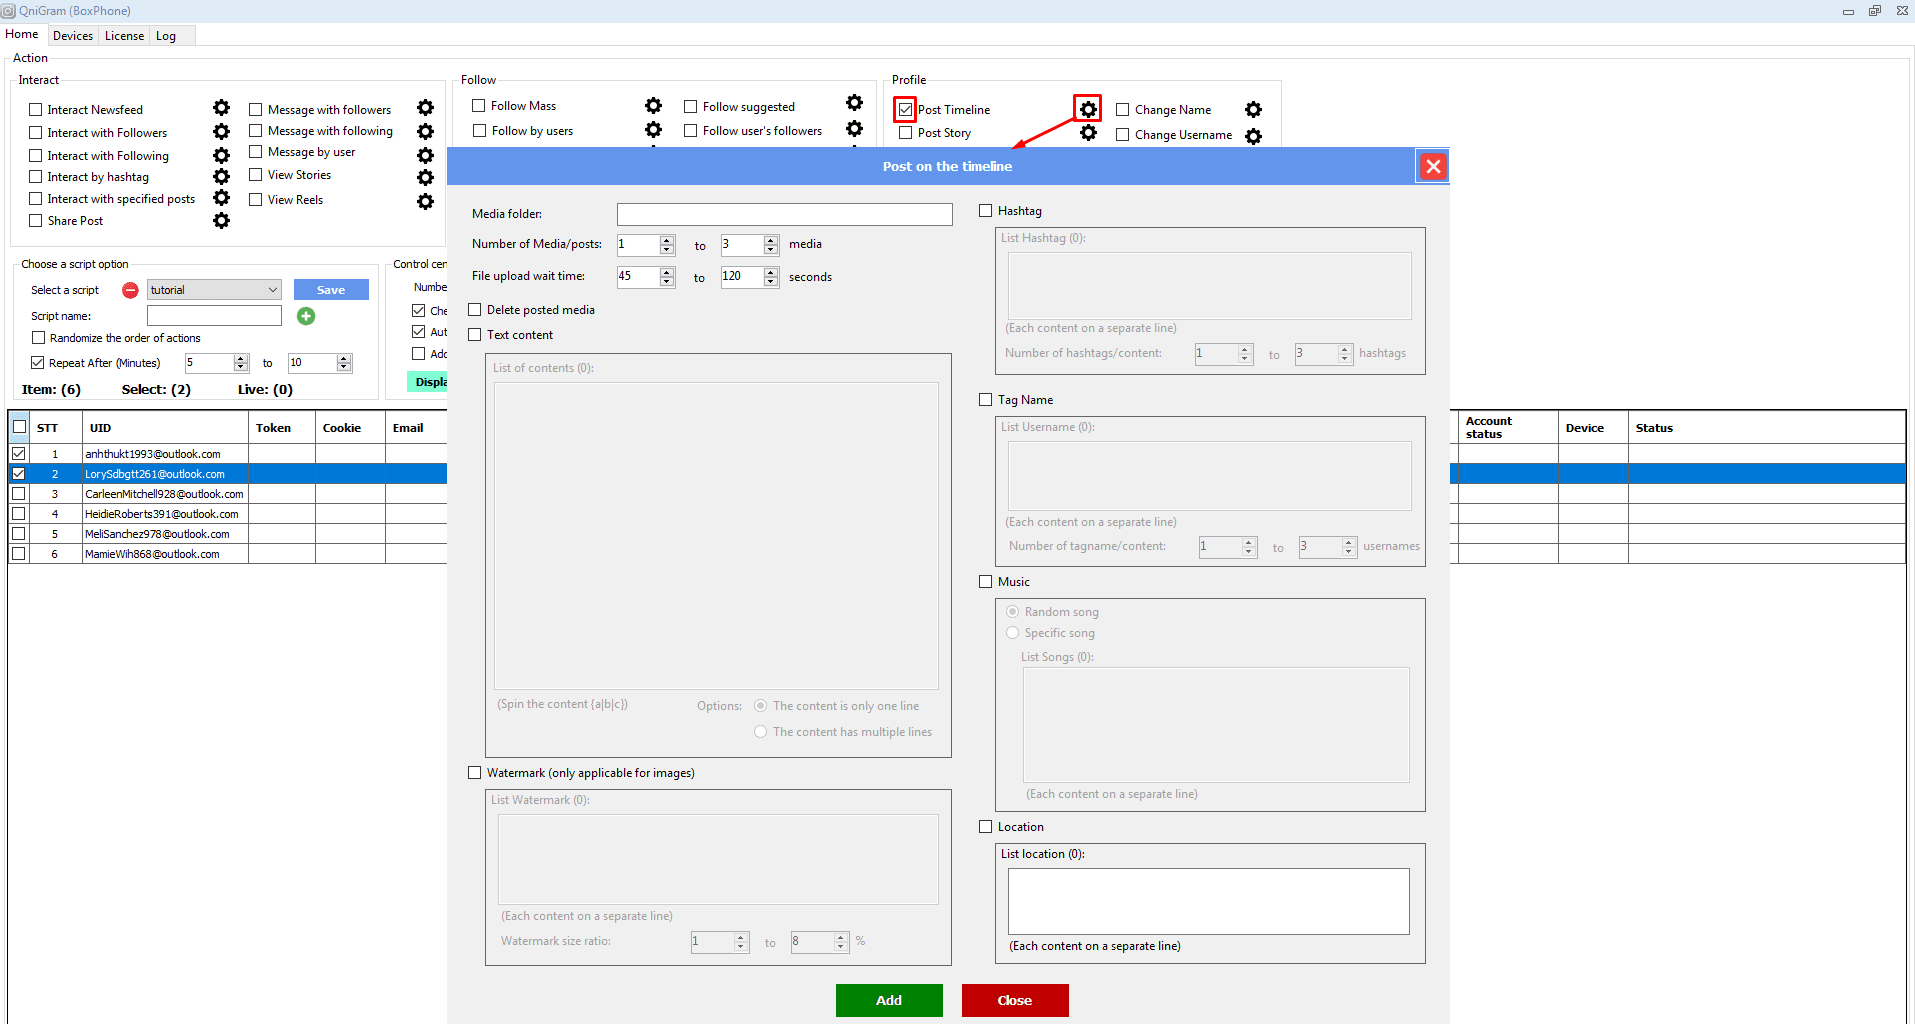The width and height of the screenshot is (1915, 1024).
Task: Open gear settings for Follow suggested
Action: [x=854, y=103]
